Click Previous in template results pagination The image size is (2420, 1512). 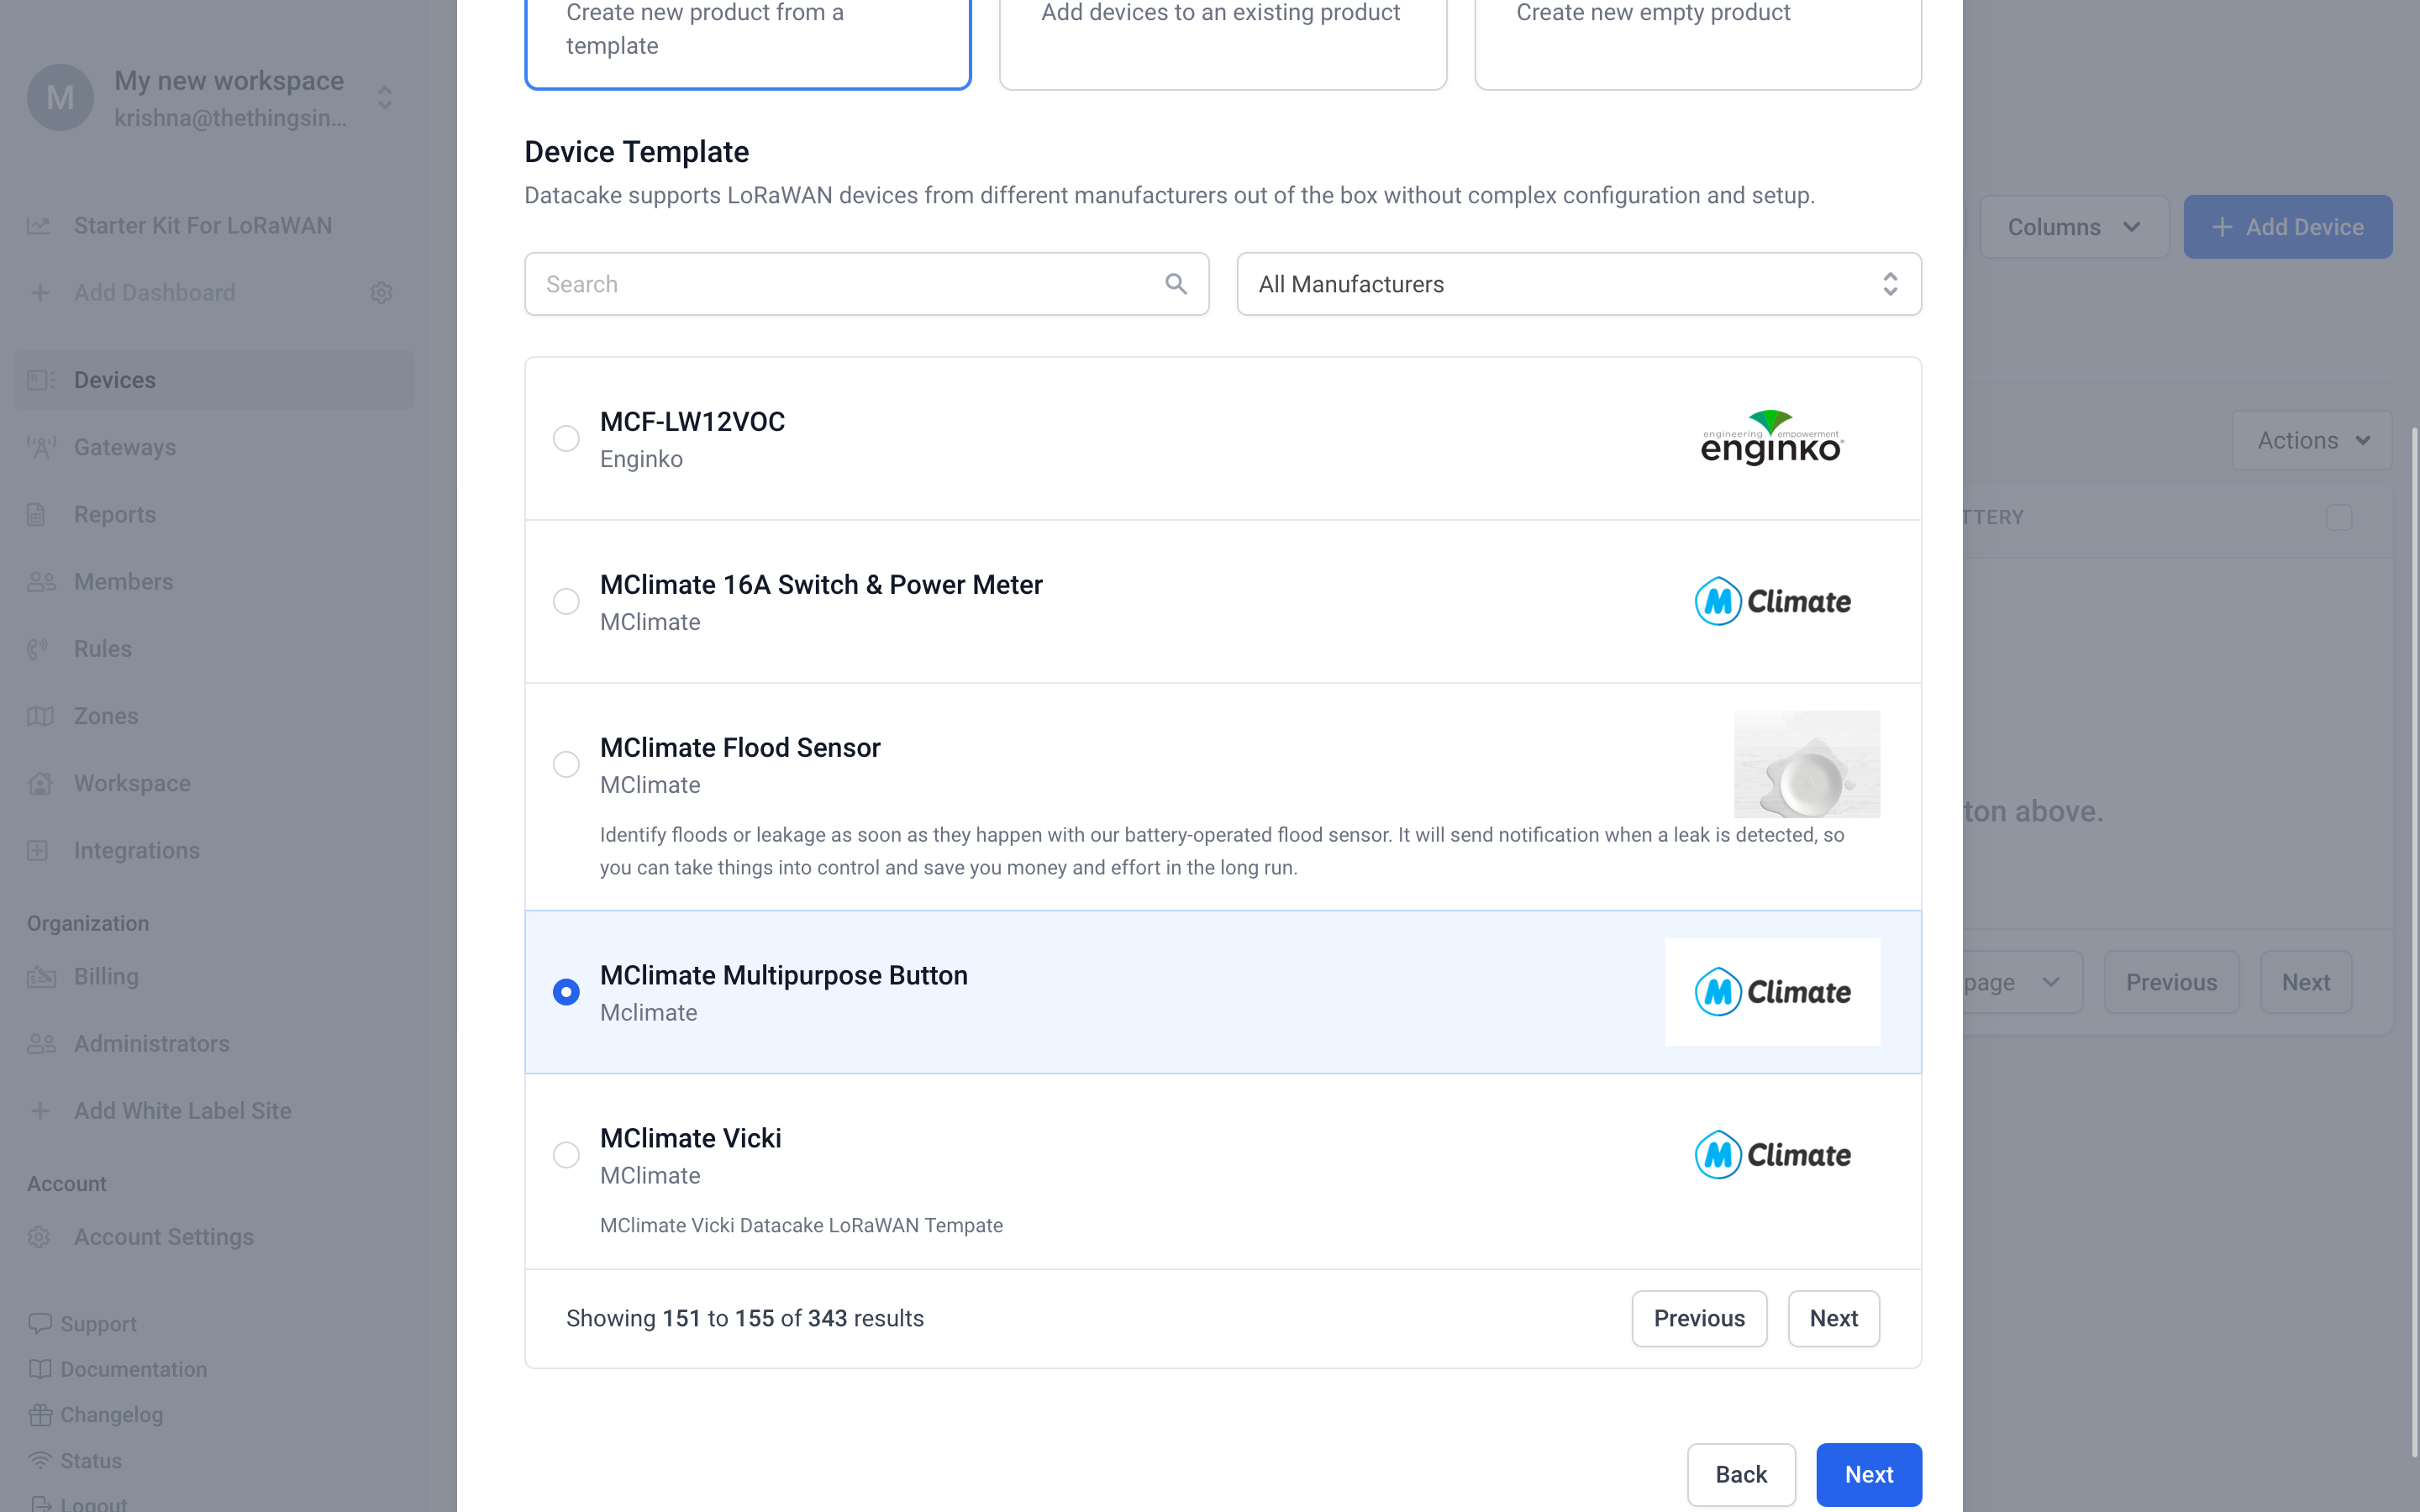pyautogui.click(x=1698, y=1318)
